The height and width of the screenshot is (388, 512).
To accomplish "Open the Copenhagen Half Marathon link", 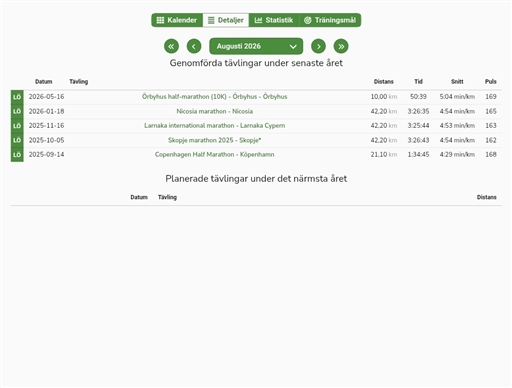I will [x=215, y=155].
